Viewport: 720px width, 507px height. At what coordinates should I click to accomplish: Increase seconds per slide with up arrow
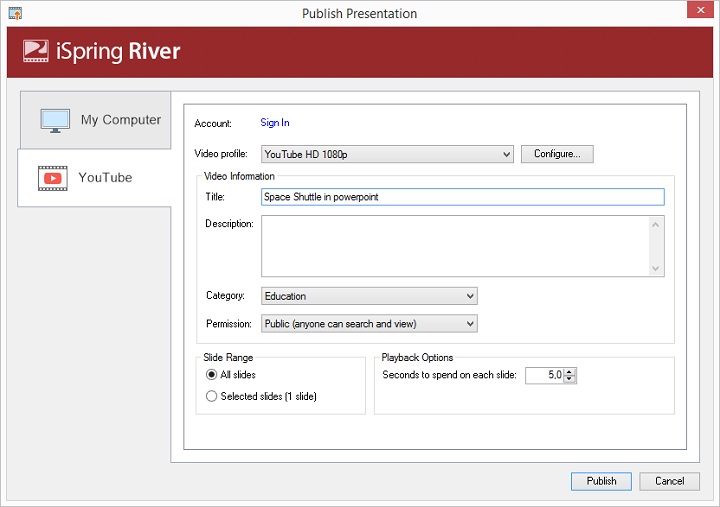tap(569, 372)
